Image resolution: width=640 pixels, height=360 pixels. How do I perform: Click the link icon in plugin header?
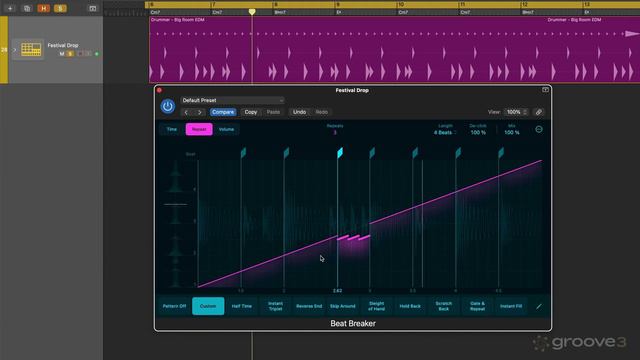point(539,112)
